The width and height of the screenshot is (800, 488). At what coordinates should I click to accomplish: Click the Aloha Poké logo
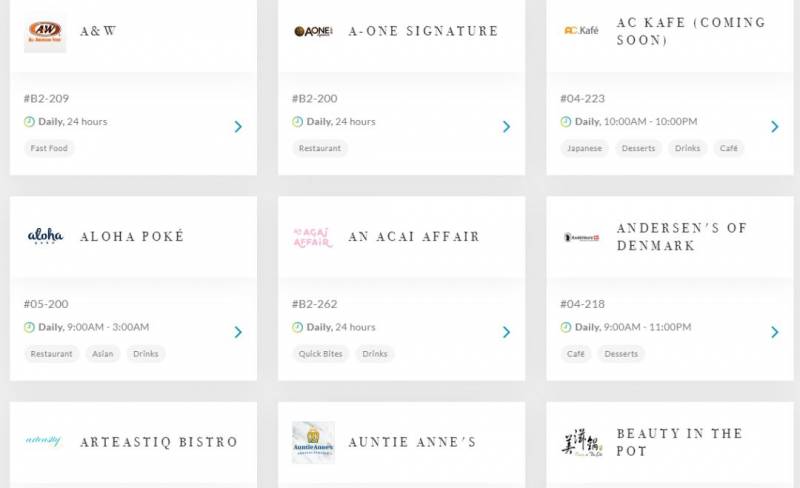click(x=45, y=237)
